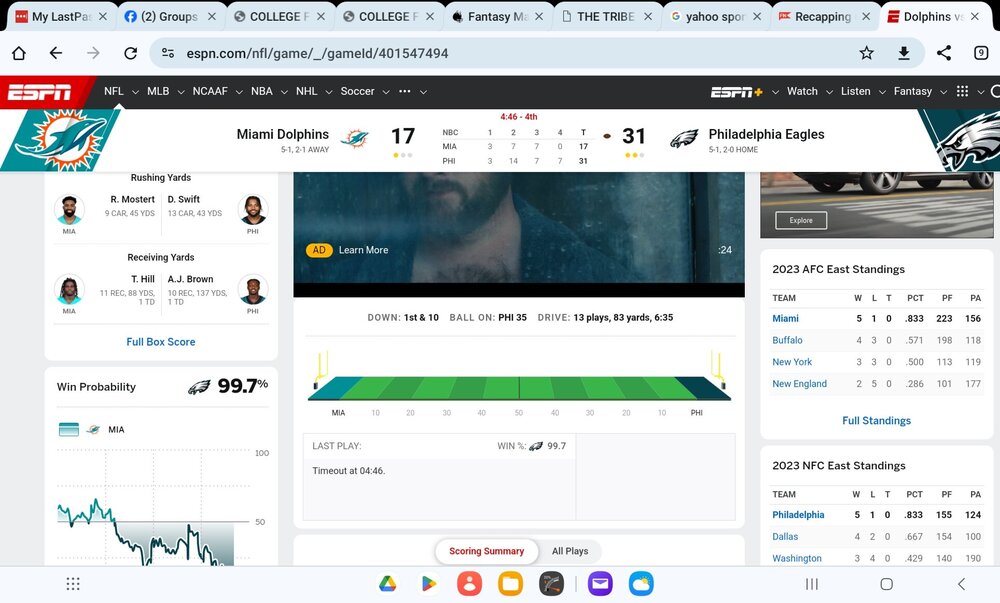This screenshot has width=1000, height=603.
Task: Switch to All Plays view
Action: pyautogui.click(x=570, y=551)
